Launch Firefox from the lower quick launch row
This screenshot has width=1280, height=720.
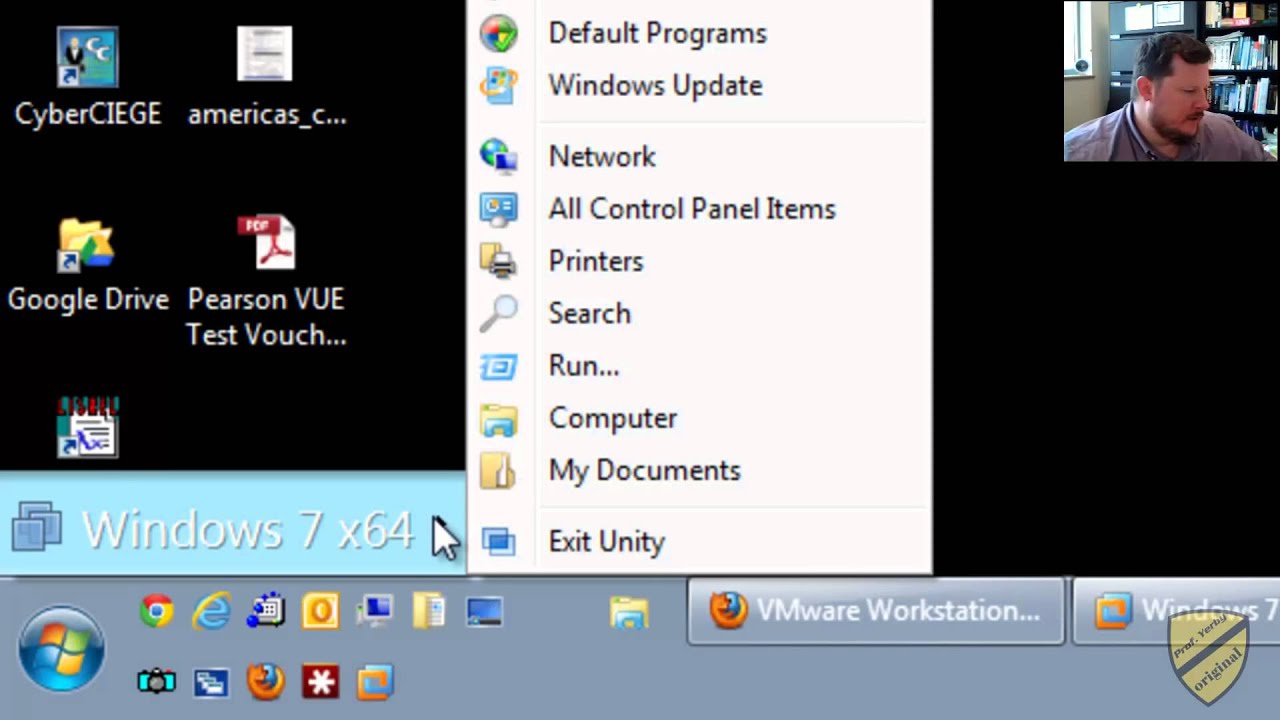pyautogui.click(x=265, y=682)
